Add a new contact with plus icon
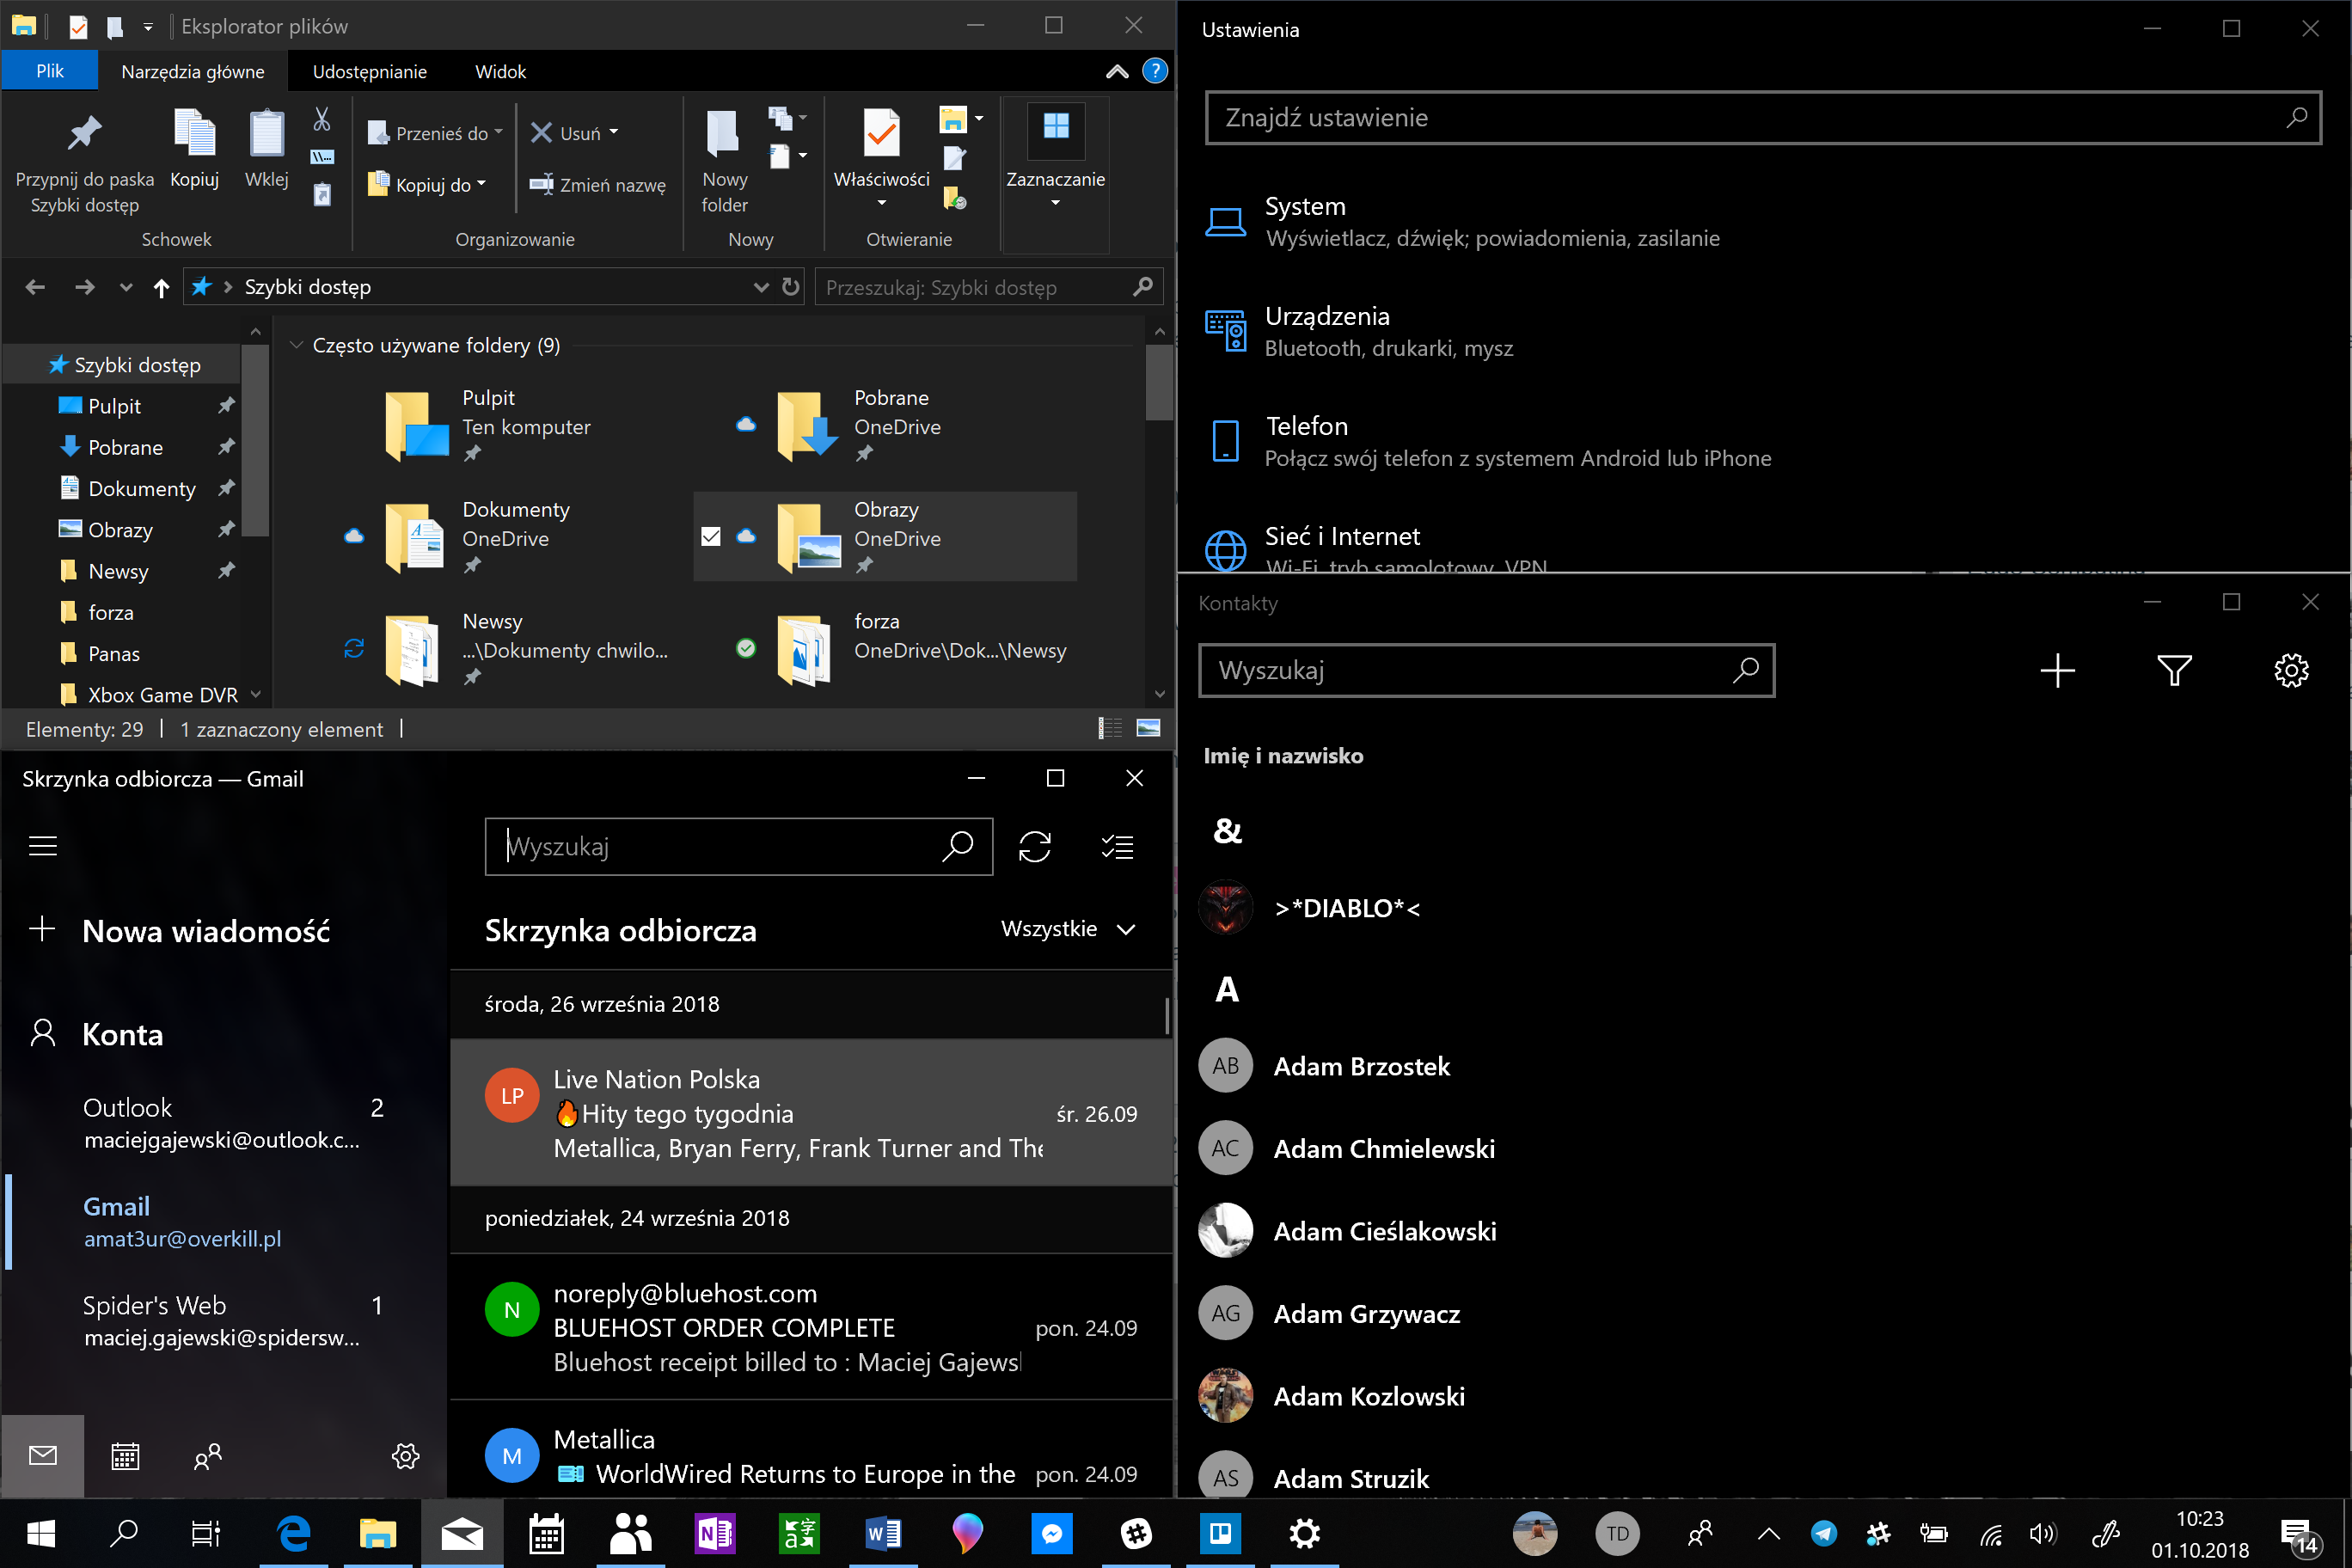 [x=2057, y=670]
